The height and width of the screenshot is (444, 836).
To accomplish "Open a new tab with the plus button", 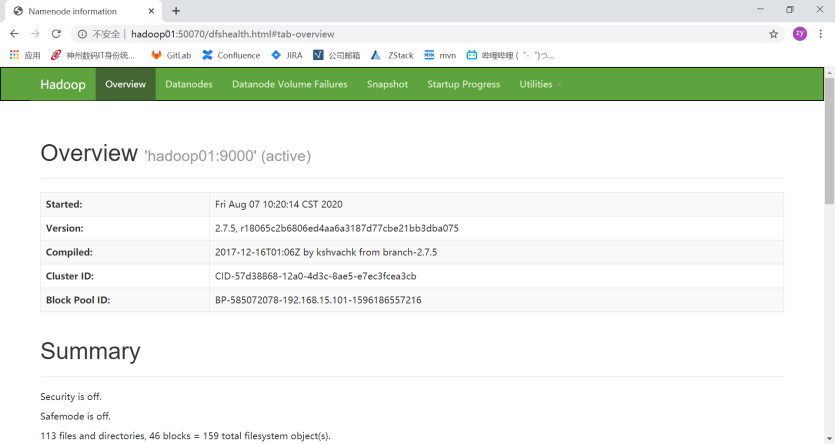I will tap(176, 11).
